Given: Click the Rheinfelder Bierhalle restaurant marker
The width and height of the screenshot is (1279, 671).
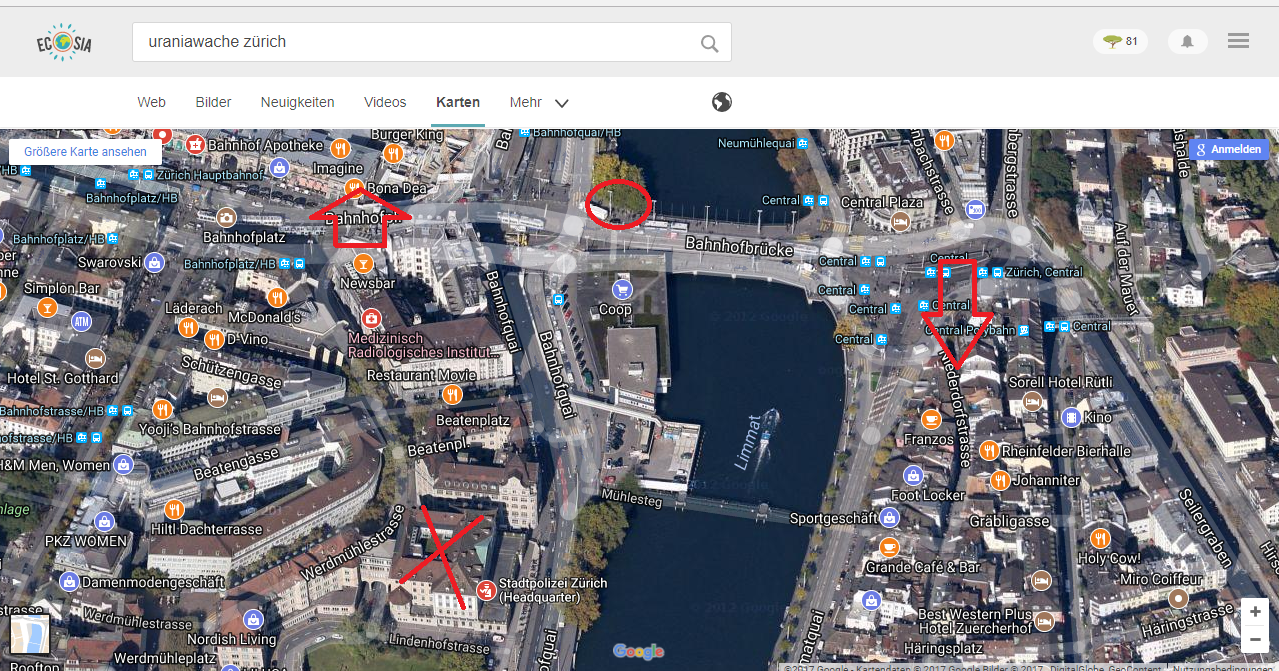Looking at the screenshot, I should (989, 451).
